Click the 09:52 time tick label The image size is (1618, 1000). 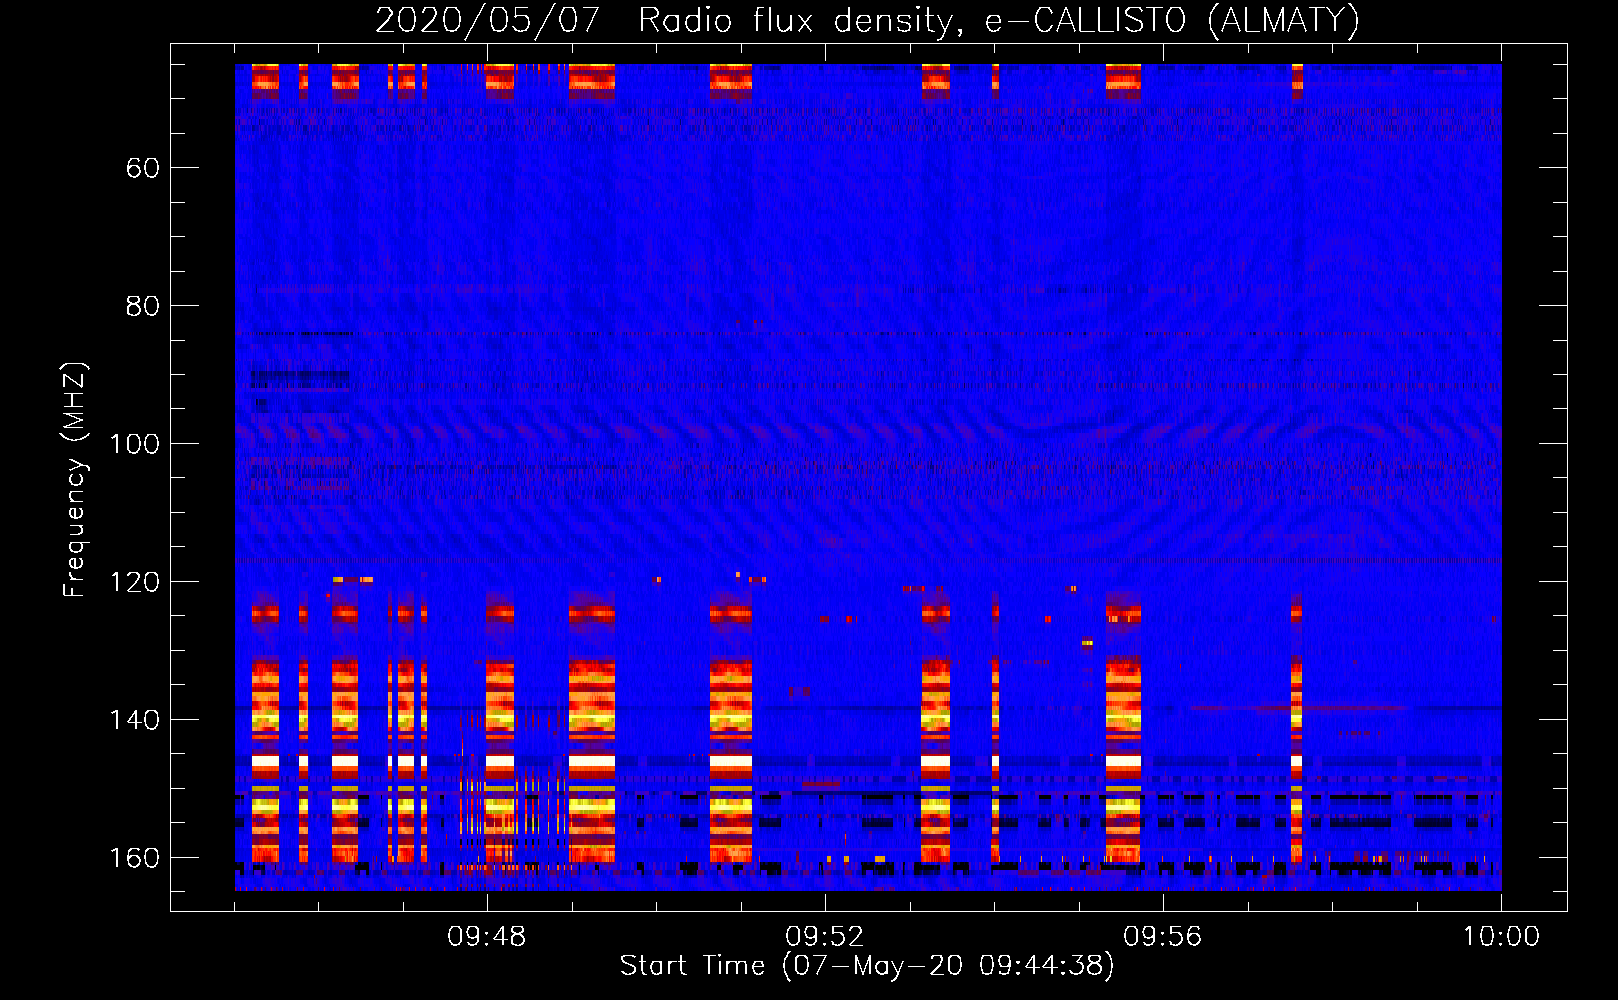point(825,937)
